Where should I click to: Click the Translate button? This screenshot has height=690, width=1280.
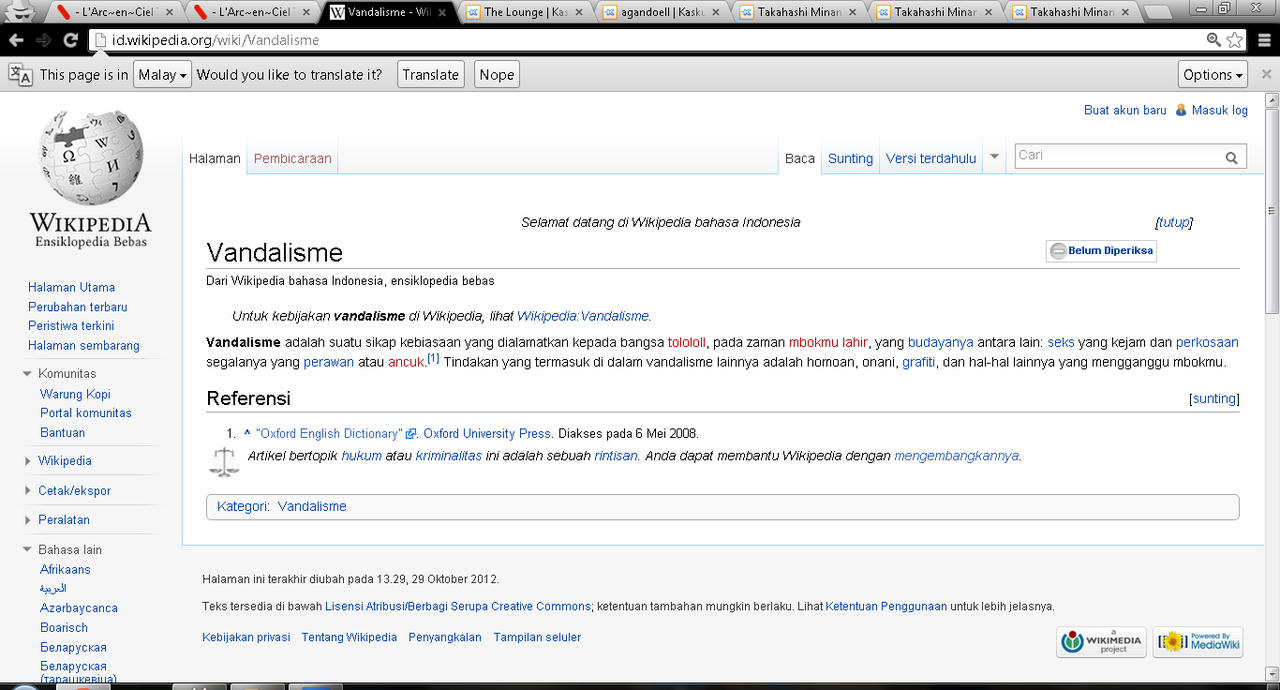tap(431, 74)
